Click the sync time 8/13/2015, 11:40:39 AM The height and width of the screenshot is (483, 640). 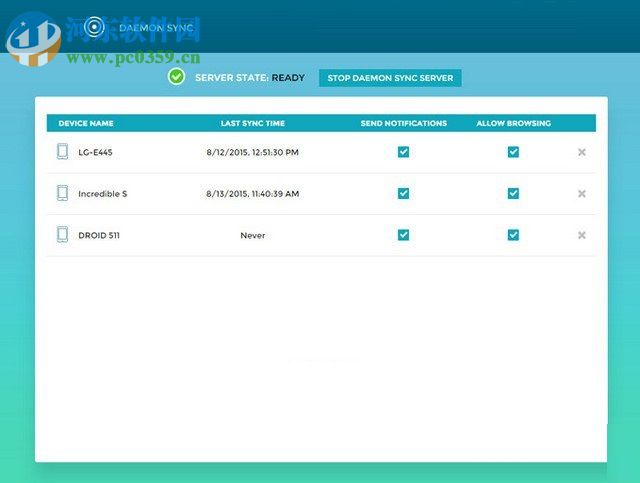pyautogui.click(x=253, y=194)
